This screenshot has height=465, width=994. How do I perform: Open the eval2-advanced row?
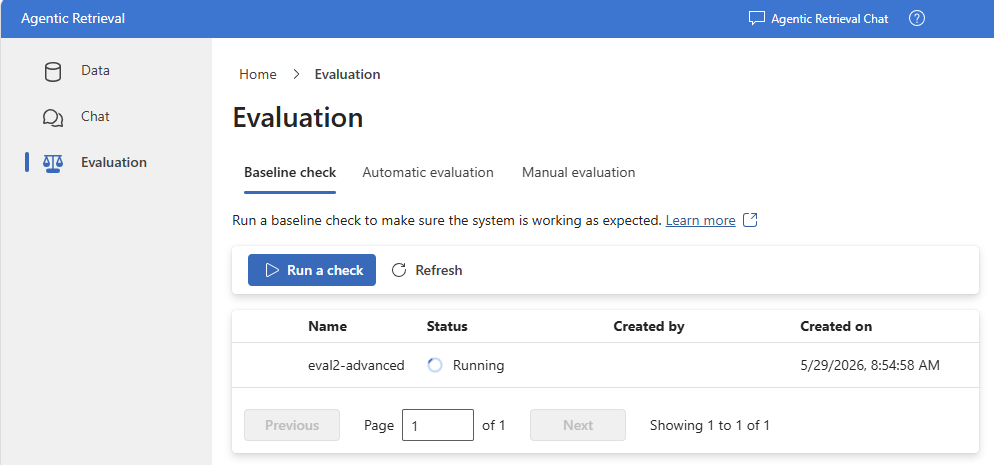click(605, 365)
